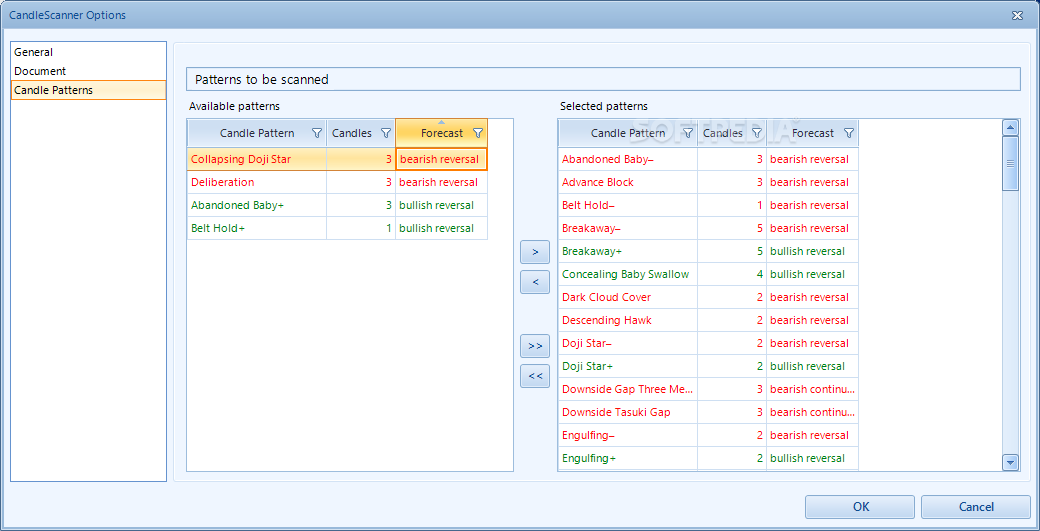Image resolution: width=1040 pixels, height=531 pixels.
Task: Click bullish reversal forecast of Concealing Baby Swallow
Action: click(812, 274)
